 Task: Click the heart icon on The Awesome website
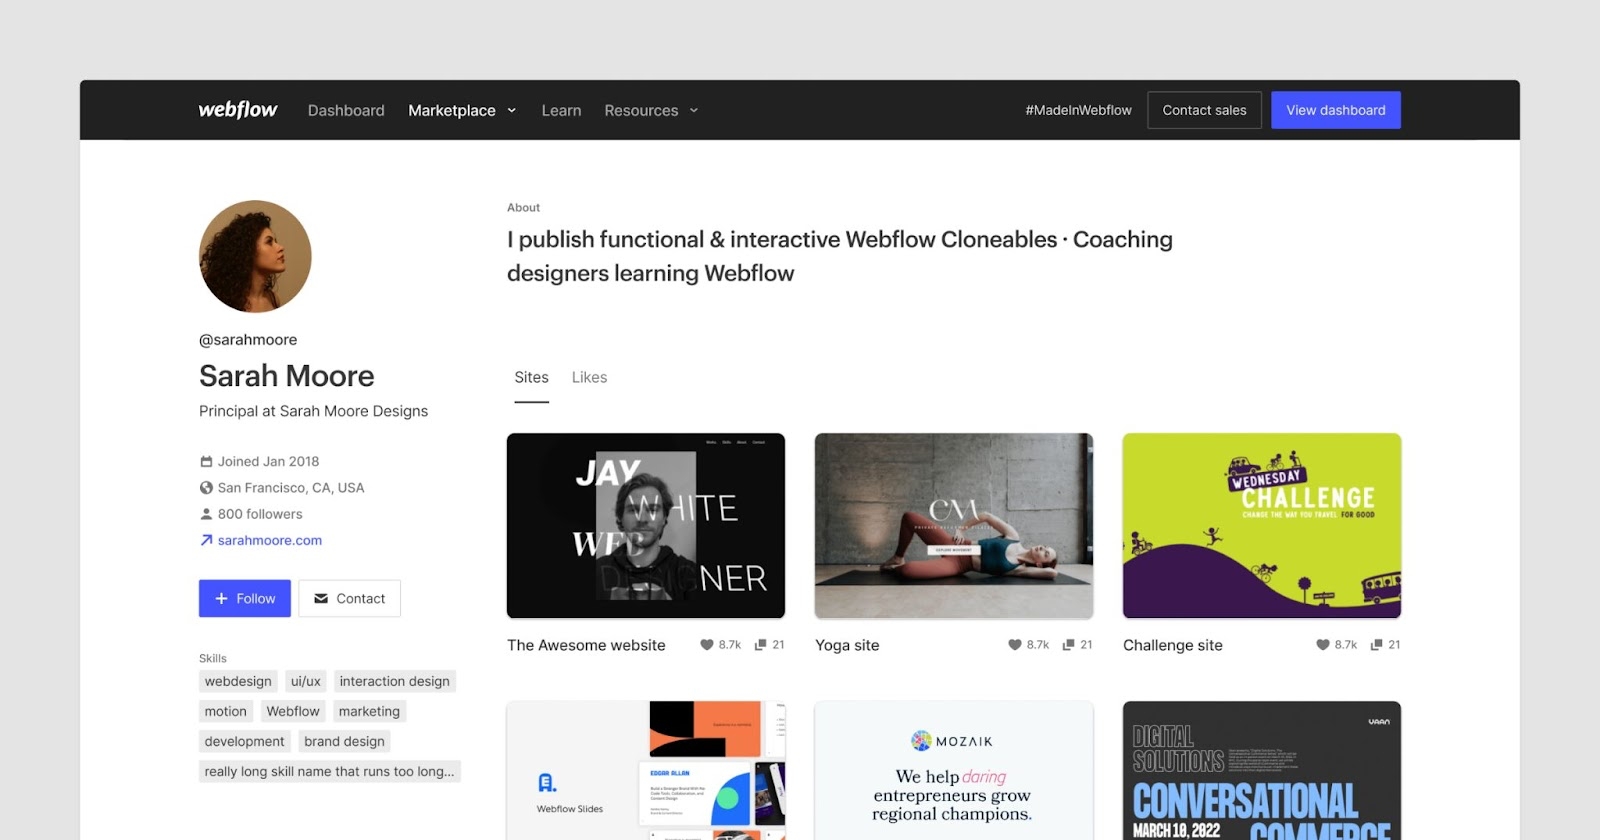(x=707, y=645)
